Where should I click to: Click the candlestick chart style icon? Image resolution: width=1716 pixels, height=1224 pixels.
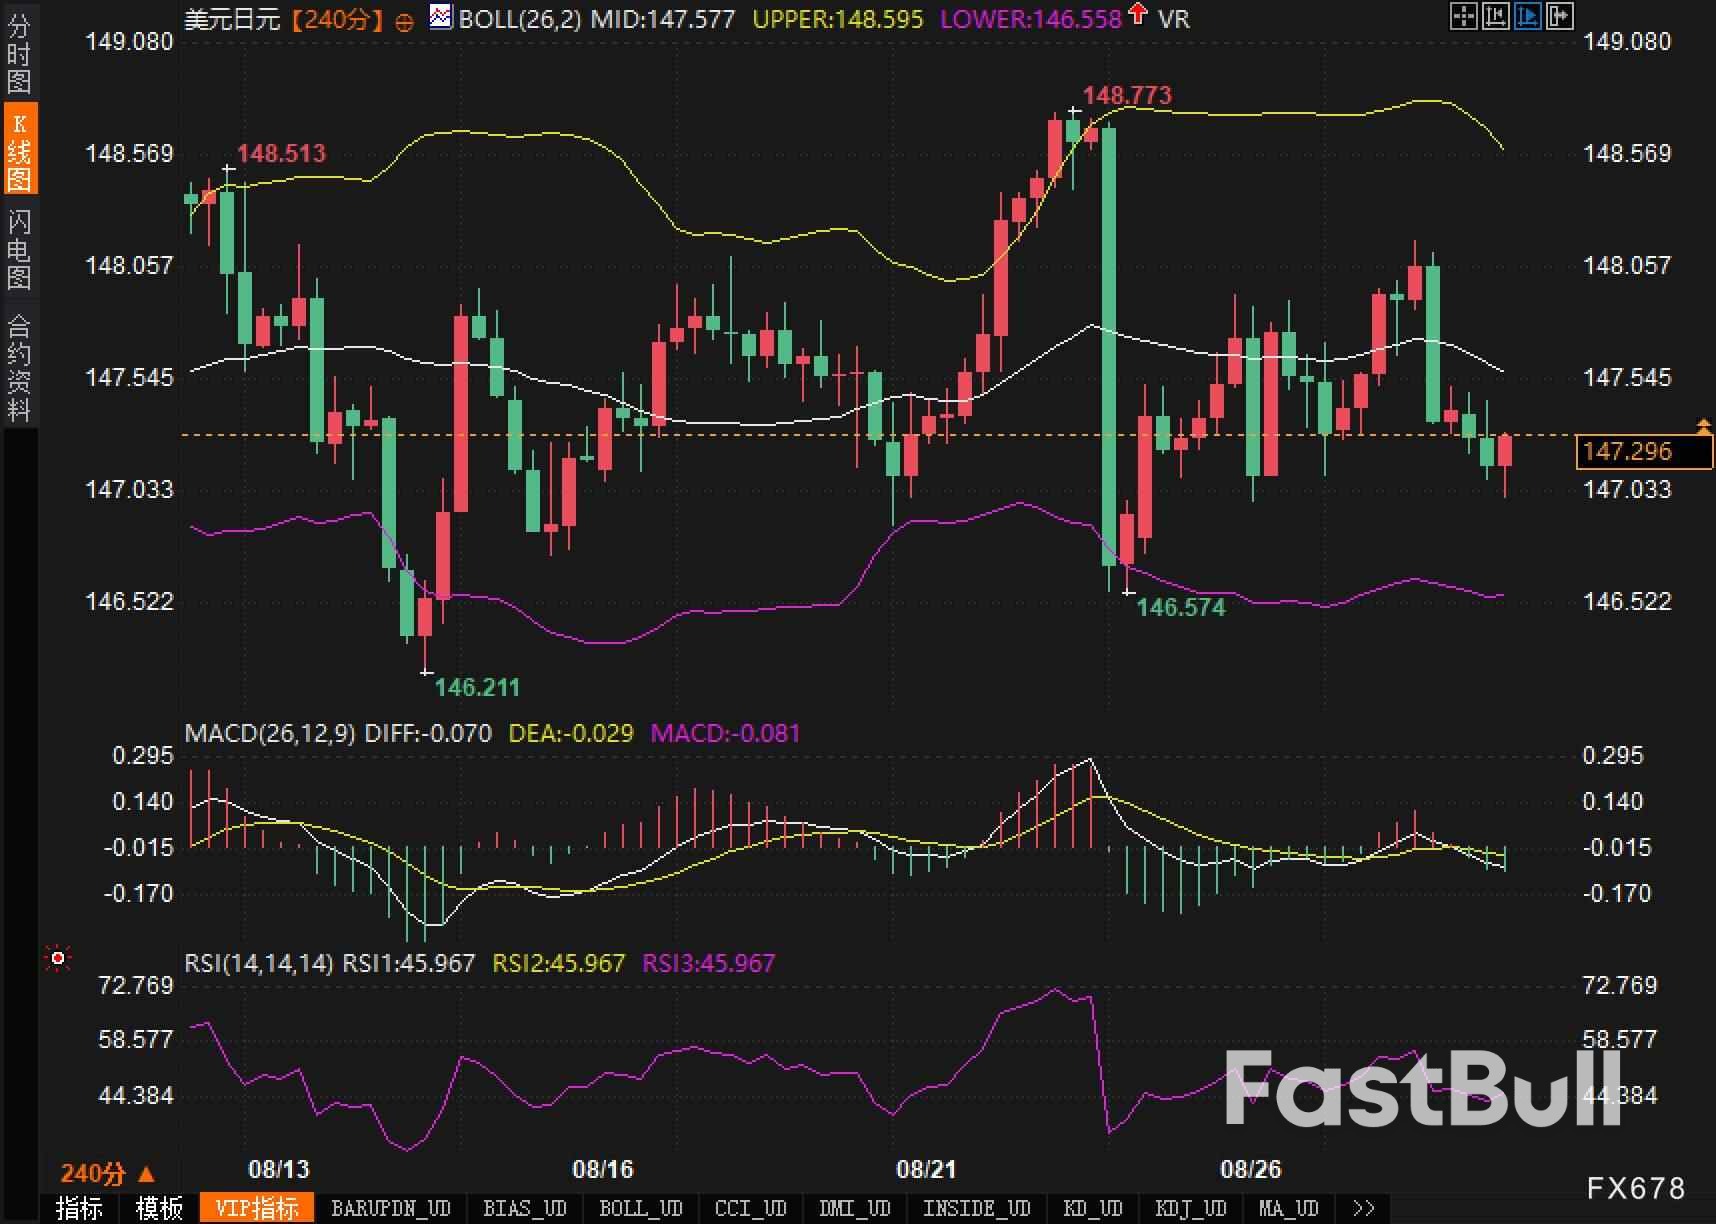point(1495,16)
